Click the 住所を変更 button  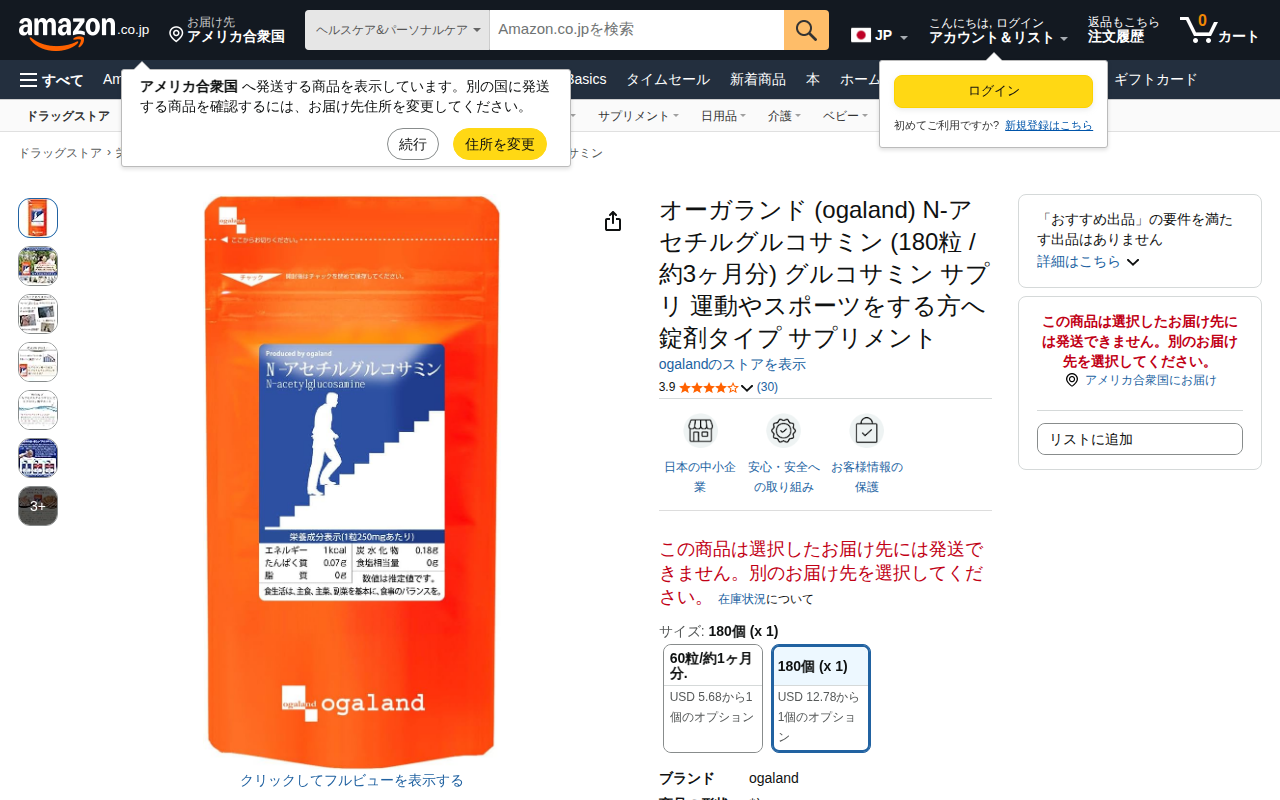[500, 144]
